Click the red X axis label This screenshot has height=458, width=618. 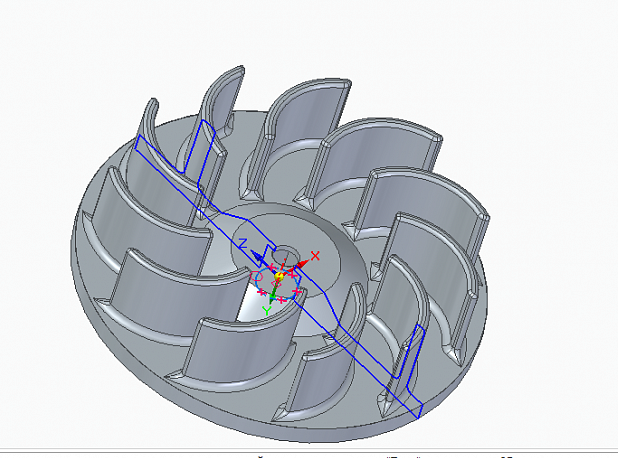coord(315,256)
